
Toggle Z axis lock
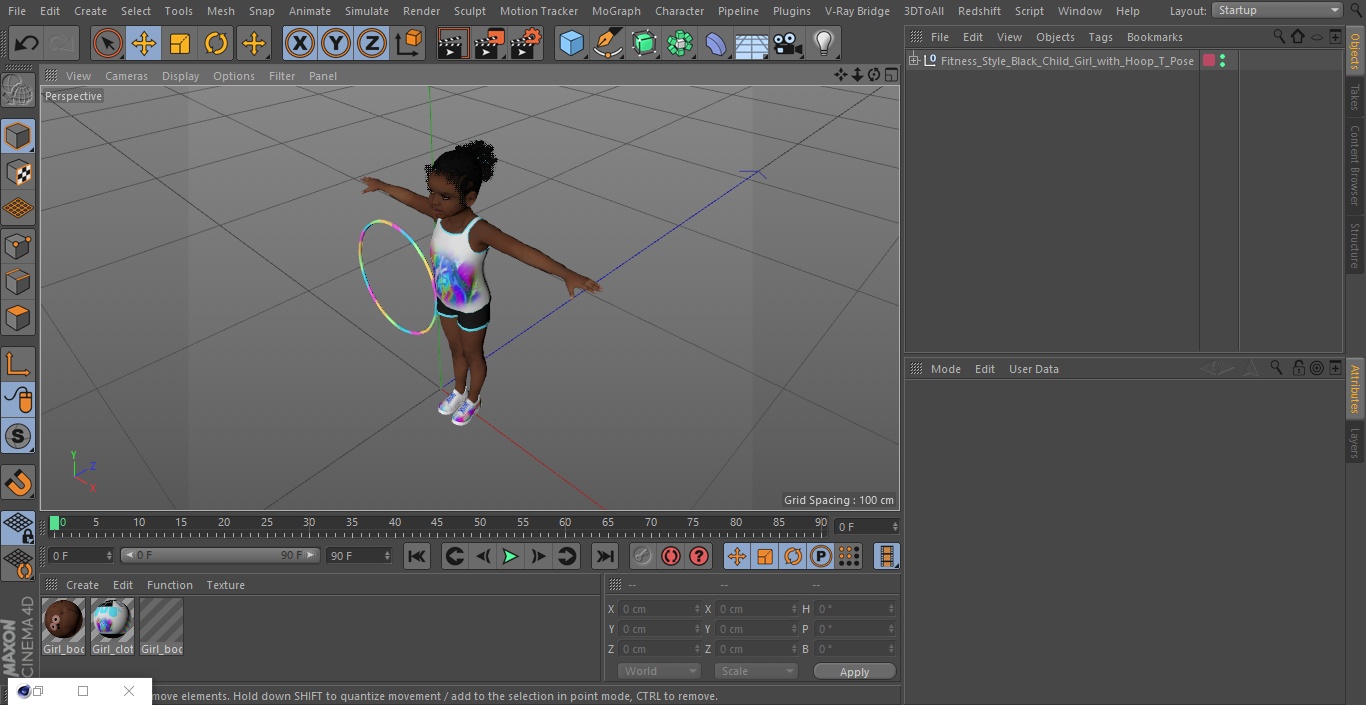click(372, 43)
